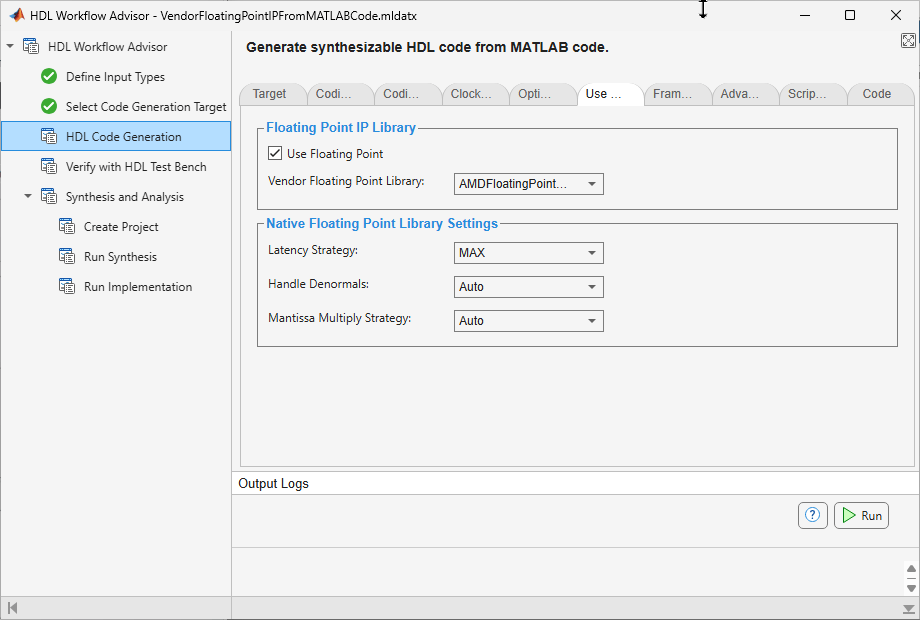This screenshot has height=620, width=920.
Task: Select the Run Implementation step
Action: coord(138,287)
